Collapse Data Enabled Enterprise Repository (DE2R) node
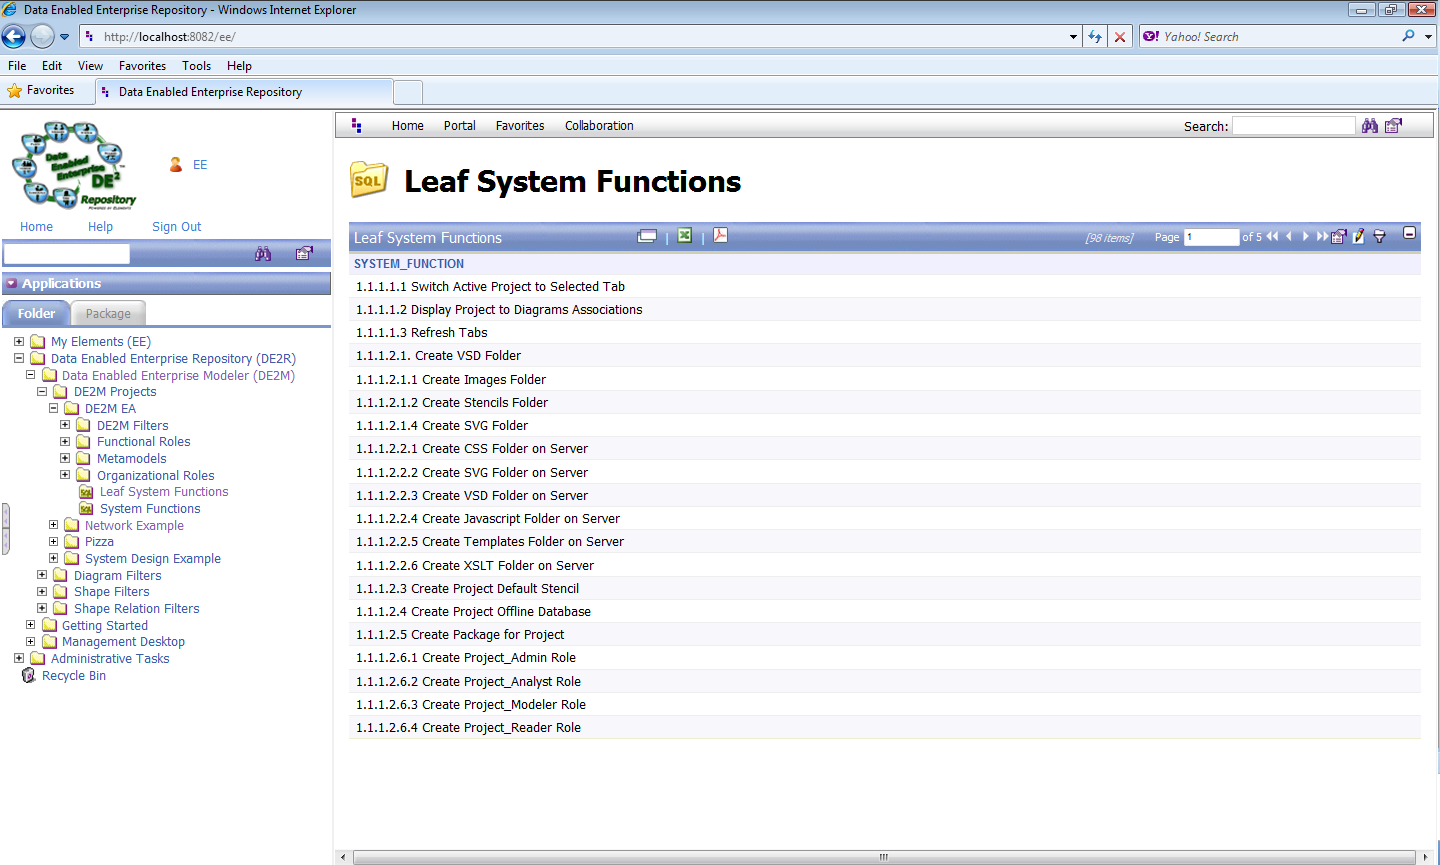This screenshot has width=1440, height=865. click(x=19, y=358)
